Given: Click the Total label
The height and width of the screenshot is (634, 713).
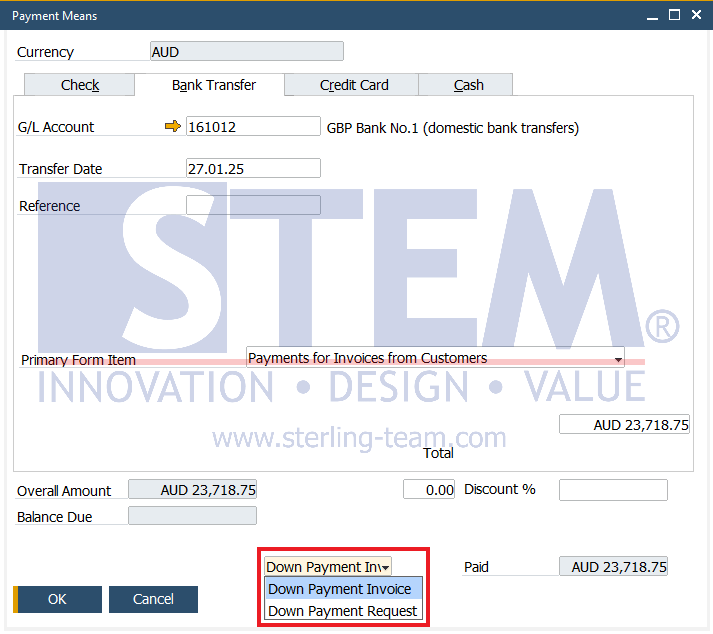Looking at the screenshot, I should tap(438, 453).
